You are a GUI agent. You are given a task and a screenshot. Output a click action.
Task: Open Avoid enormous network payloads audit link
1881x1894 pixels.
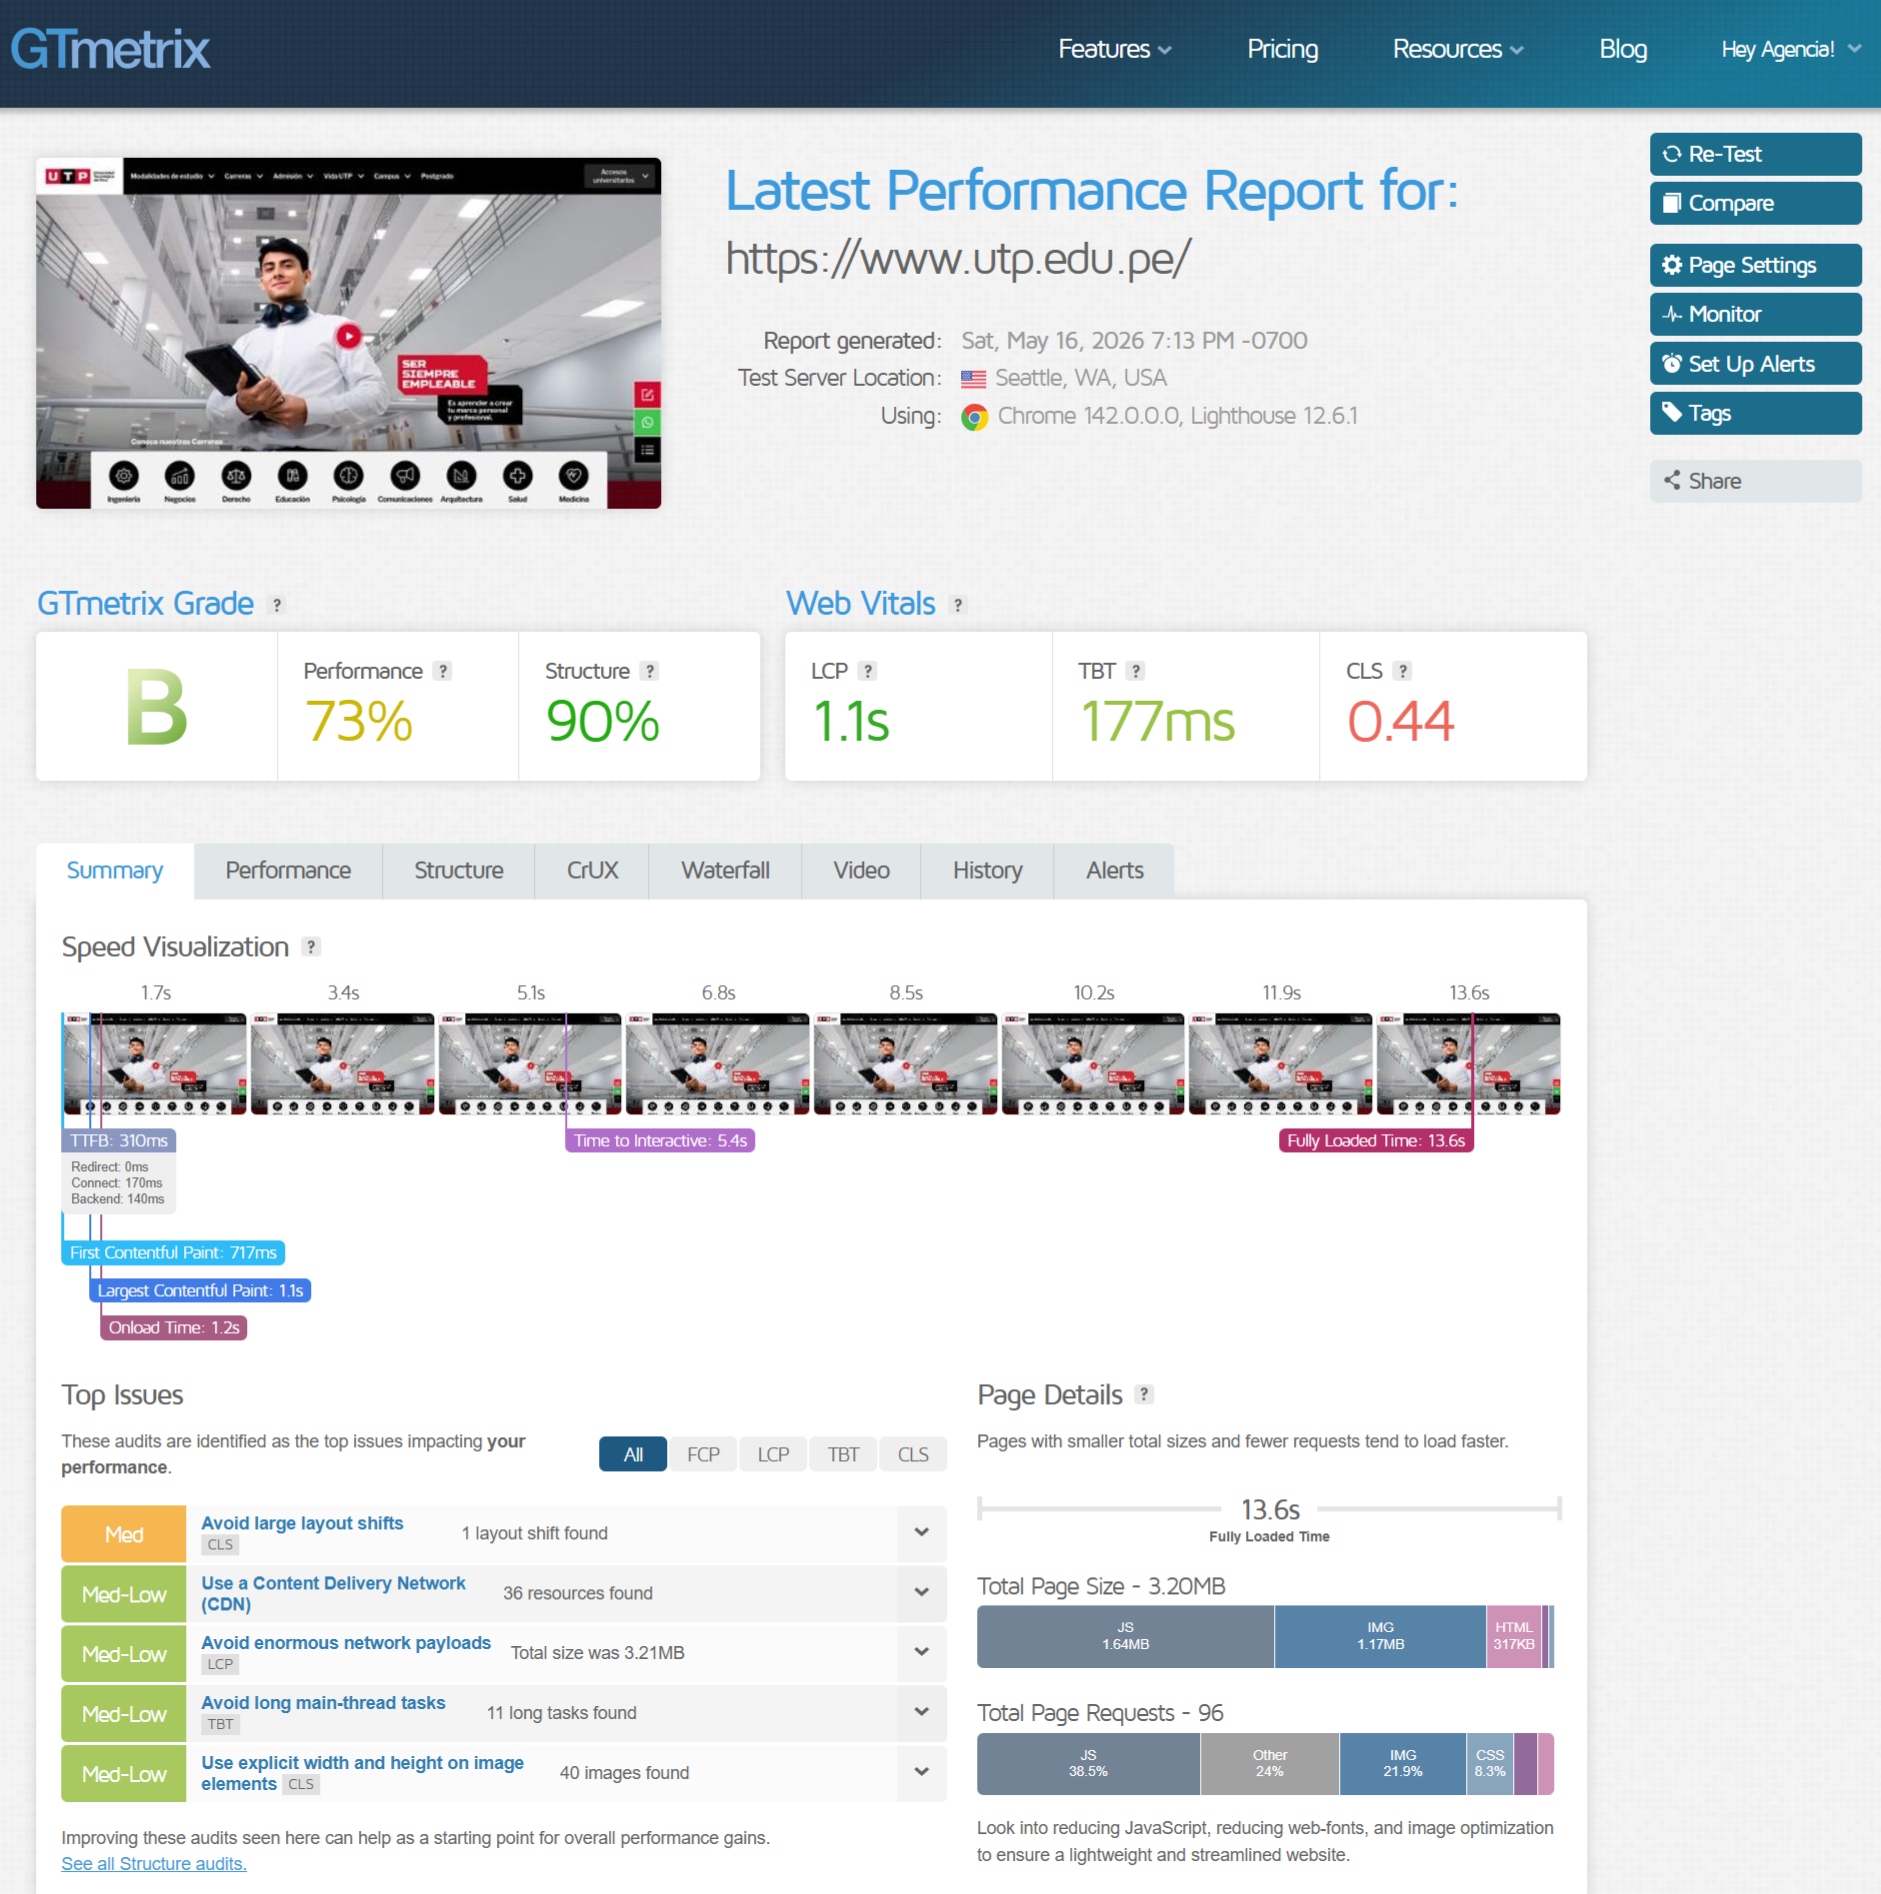point(346,1642)
